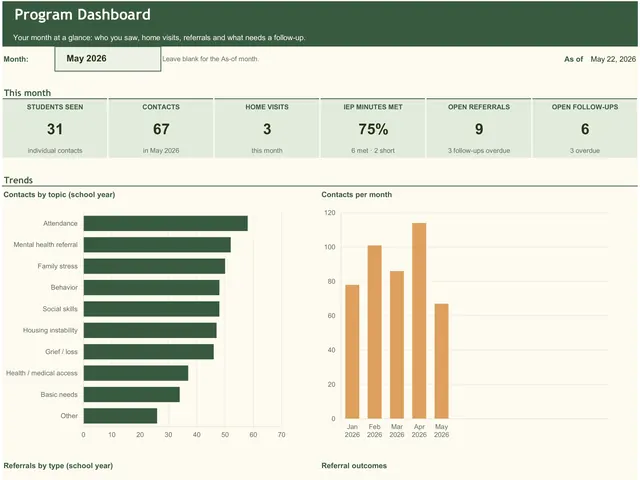
Task: Select the IEP Minutes Met 75% card
Action: tap(373, 128)
